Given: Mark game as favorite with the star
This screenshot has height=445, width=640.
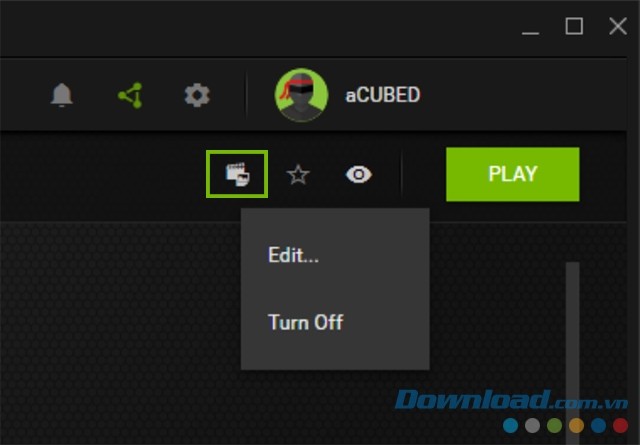Looking at the screenshot, I should (298, 175).
